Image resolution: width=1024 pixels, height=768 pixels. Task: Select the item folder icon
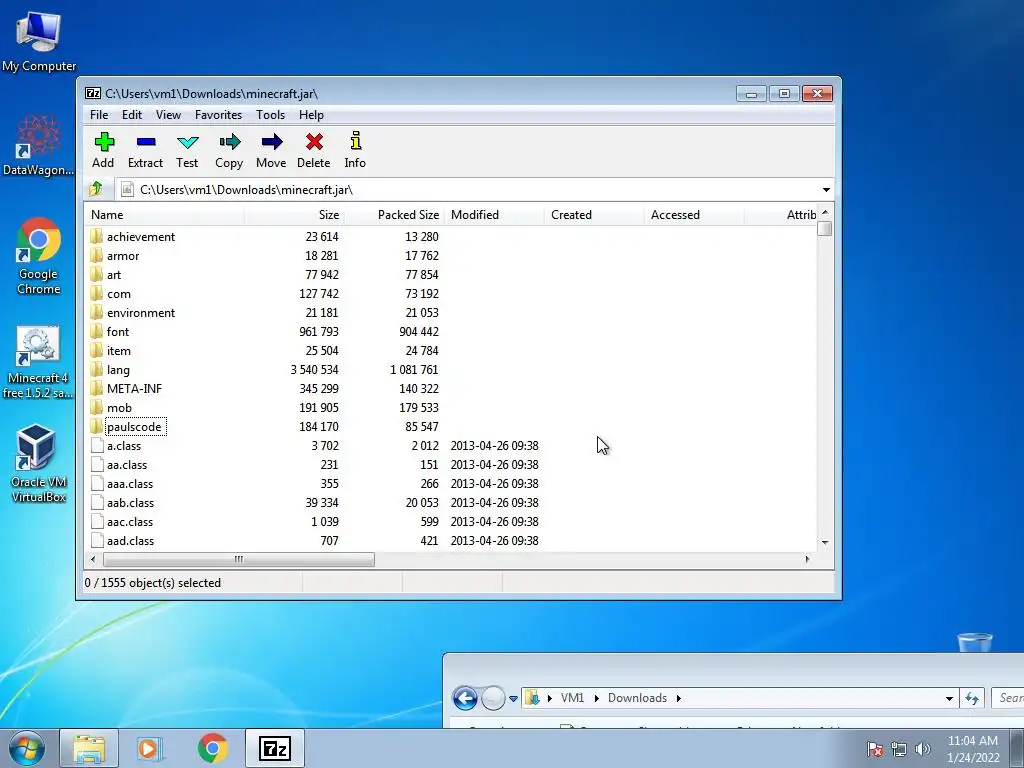pyautogui.click(x=97, y=350)
